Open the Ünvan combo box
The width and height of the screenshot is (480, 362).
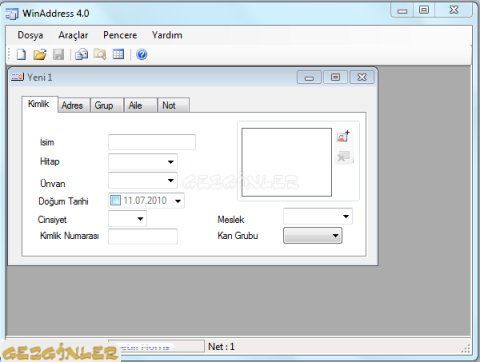pos(171,180)
